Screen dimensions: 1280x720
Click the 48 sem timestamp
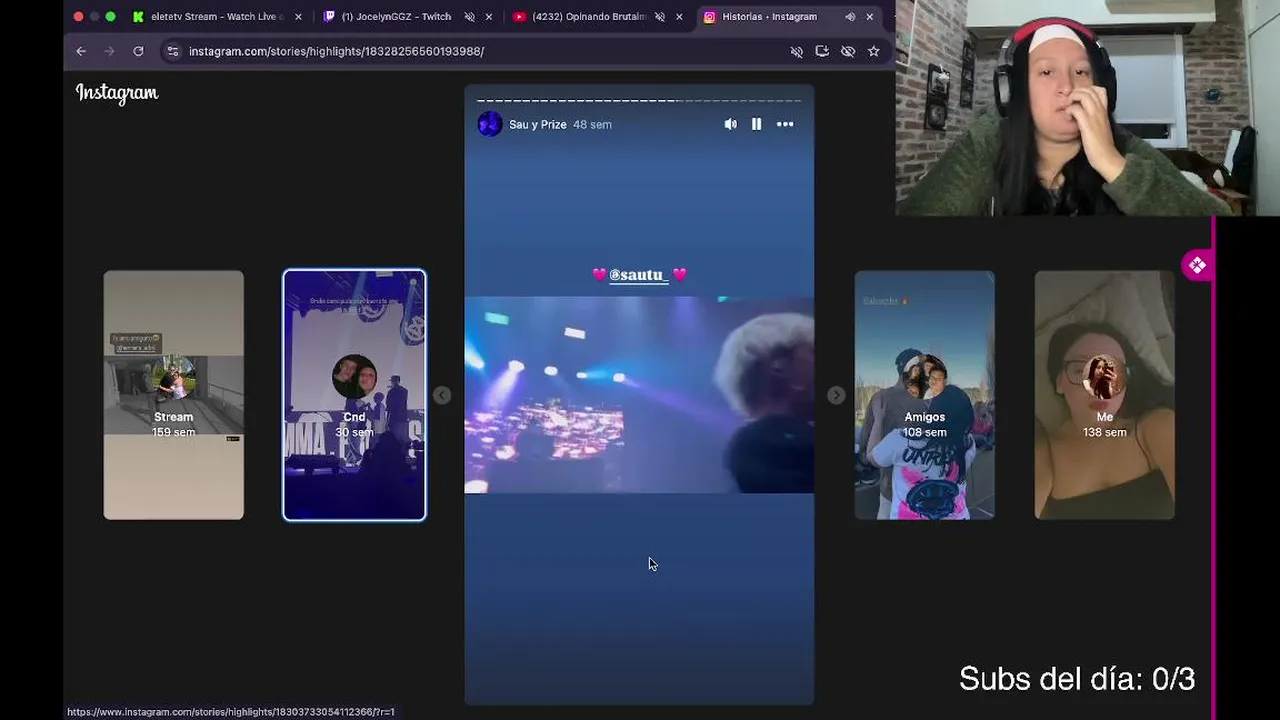tap(592, 124)
